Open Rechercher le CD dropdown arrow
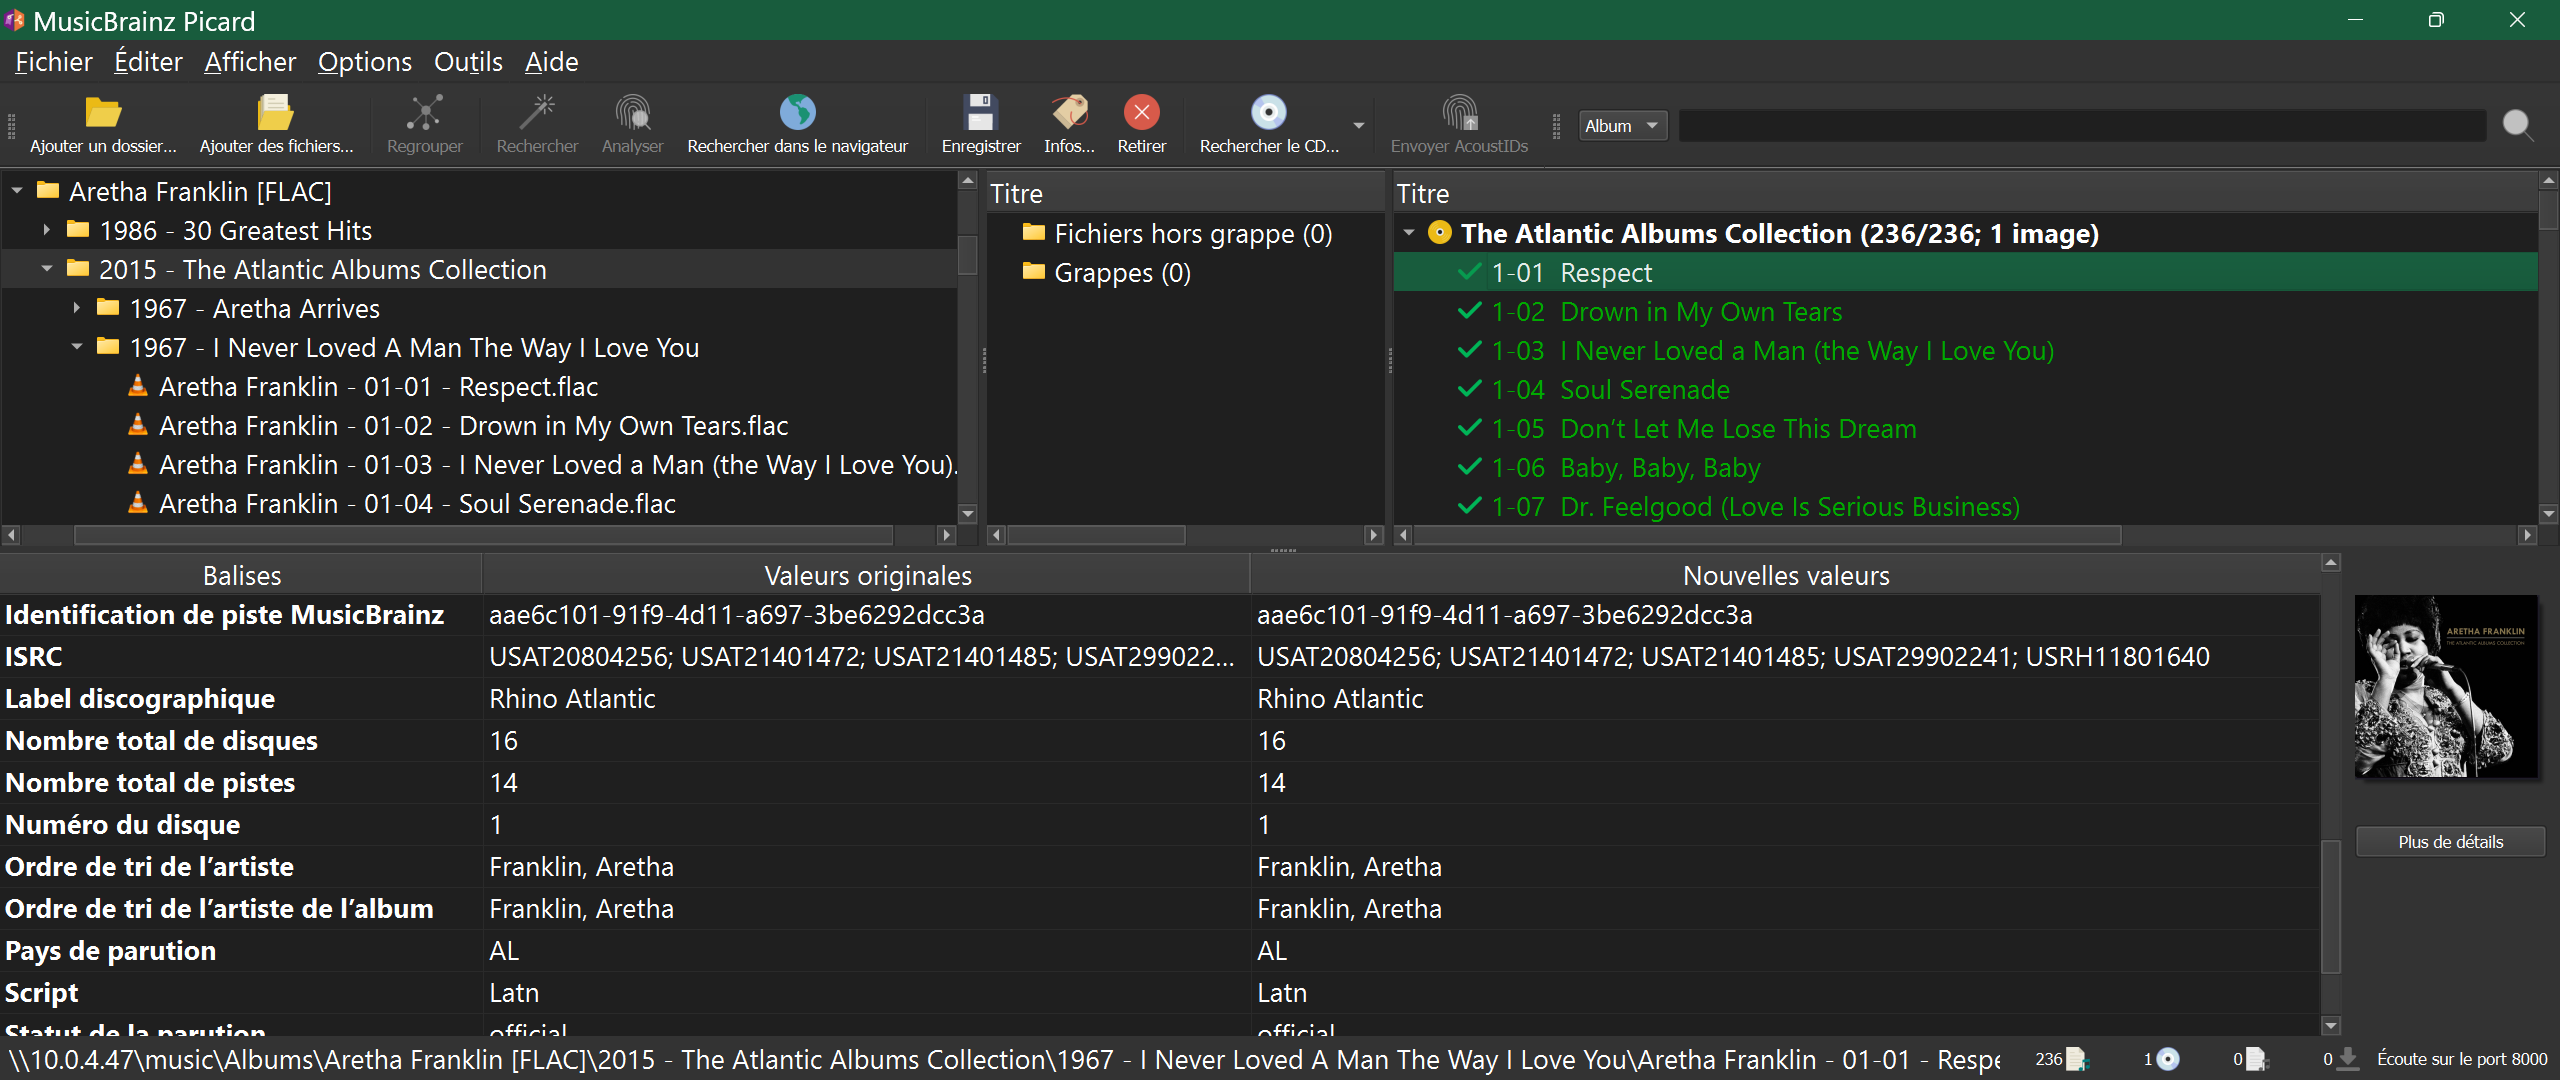 tap(1358, 126)
